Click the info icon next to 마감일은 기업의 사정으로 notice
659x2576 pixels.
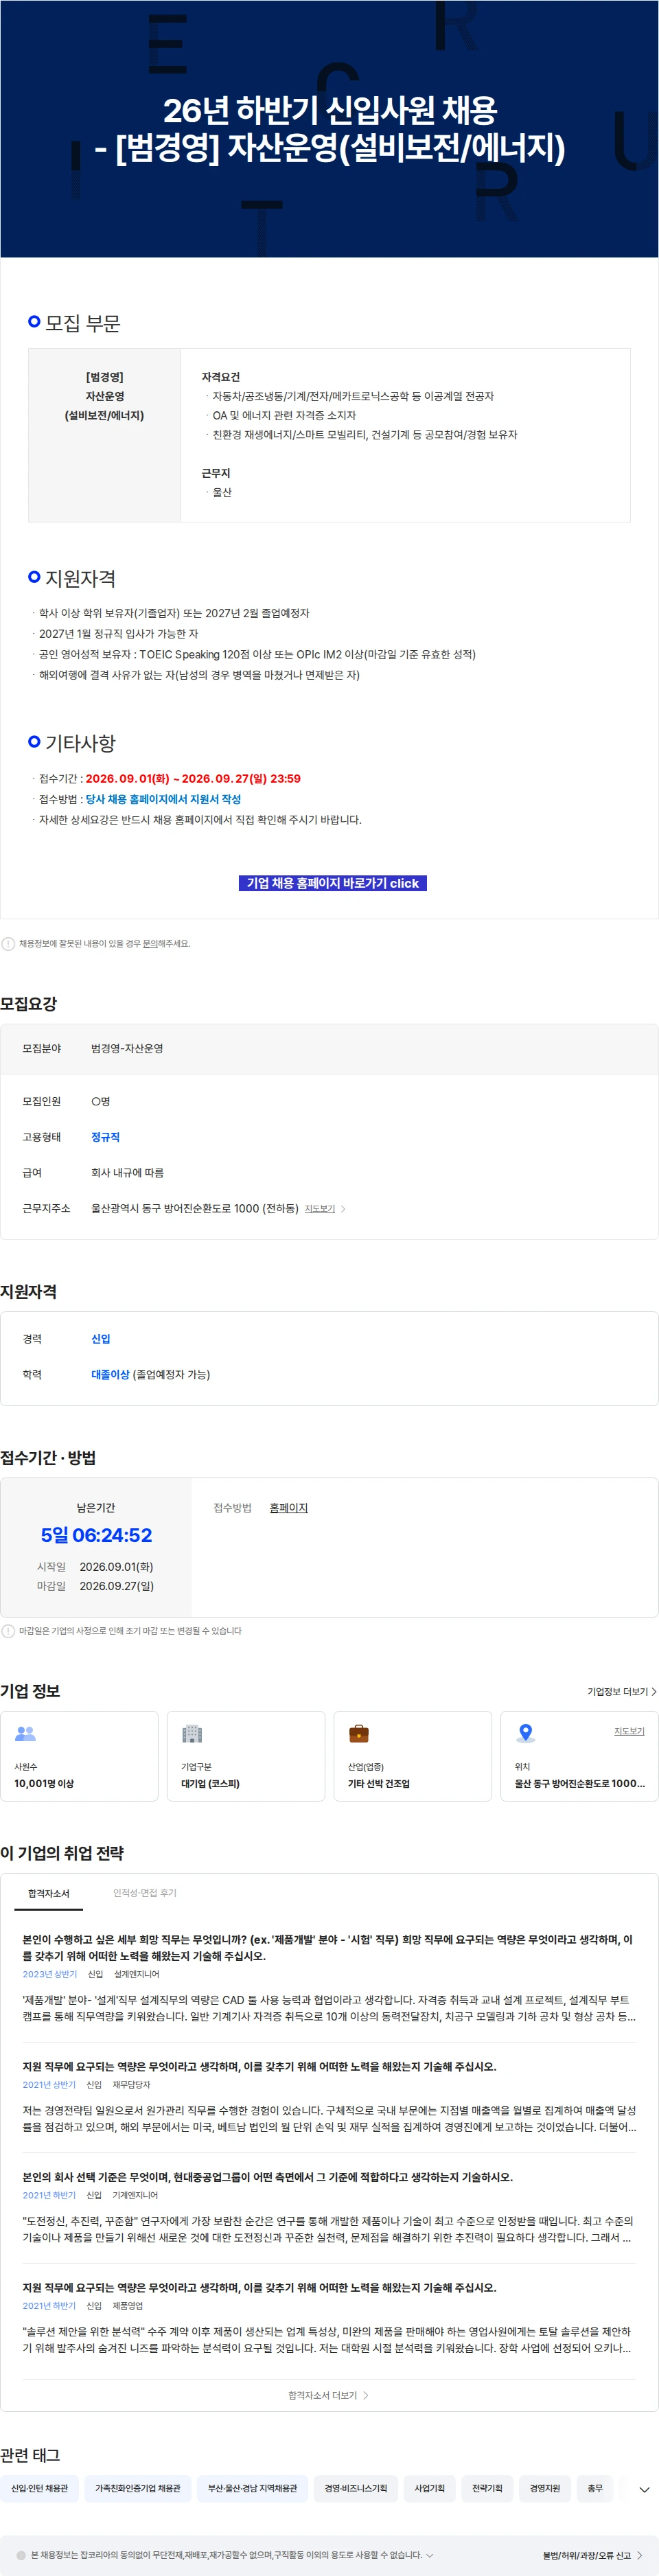[x=8, y=1630]
